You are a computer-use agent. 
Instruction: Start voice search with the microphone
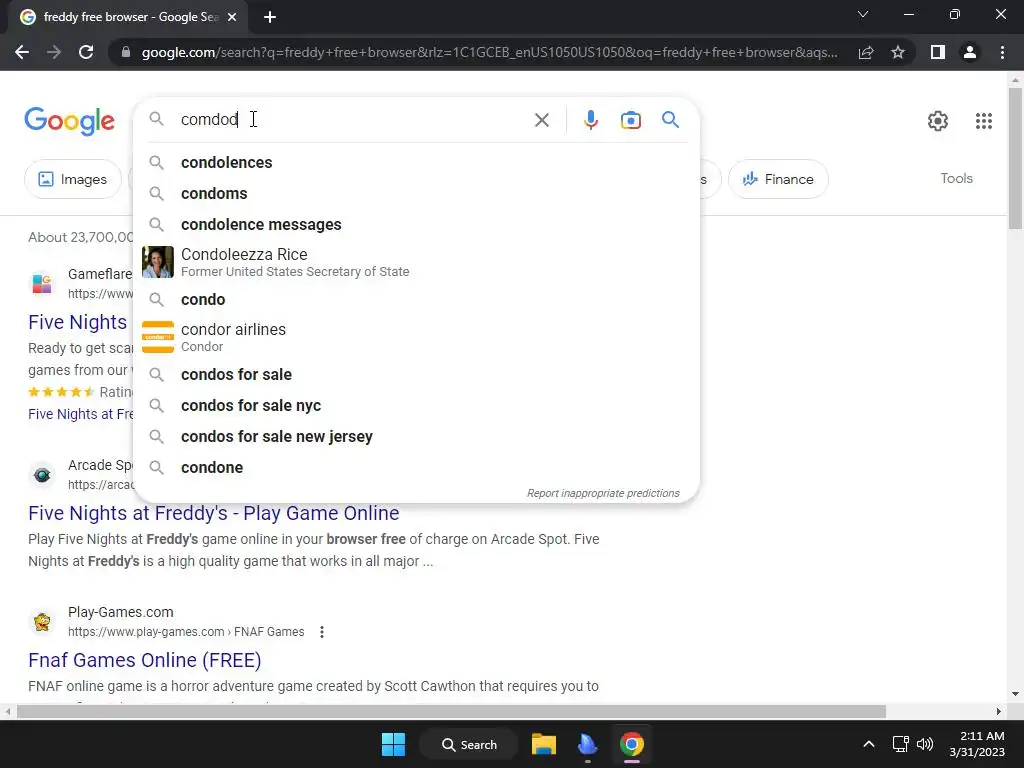click(590, 120)
